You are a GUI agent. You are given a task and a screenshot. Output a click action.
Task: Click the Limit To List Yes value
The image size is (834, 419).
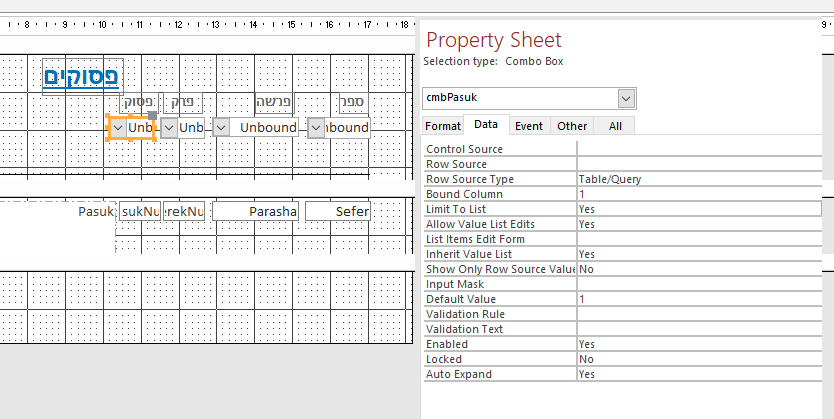(699, 209)
